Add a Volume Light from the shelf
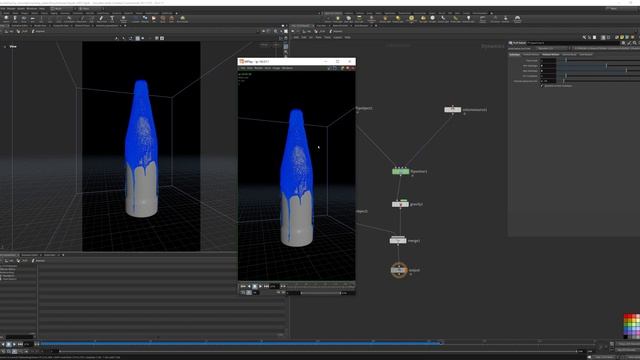Image resolution: width=640 pixels, height=360 pixels. (385, 18)
